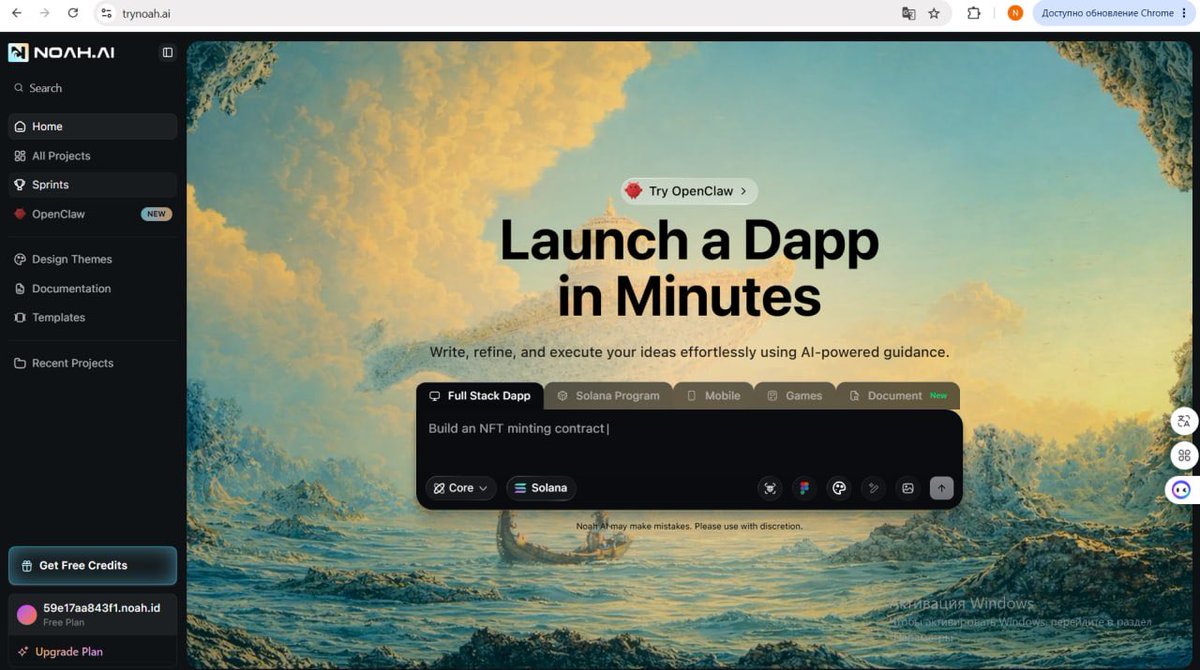Open Sprints section
1200x670 pixels.
(x=92, y=185)
